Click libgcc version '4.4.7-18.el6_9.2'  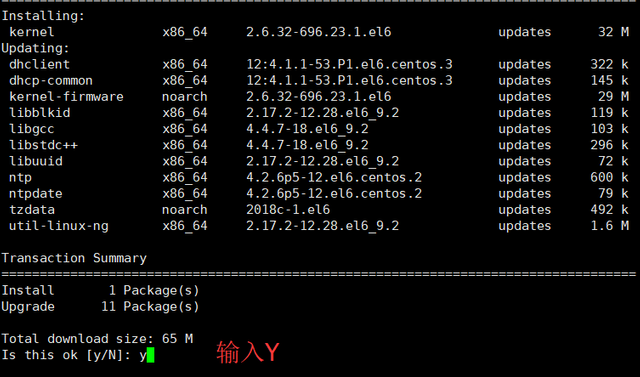tap(307, 129)
